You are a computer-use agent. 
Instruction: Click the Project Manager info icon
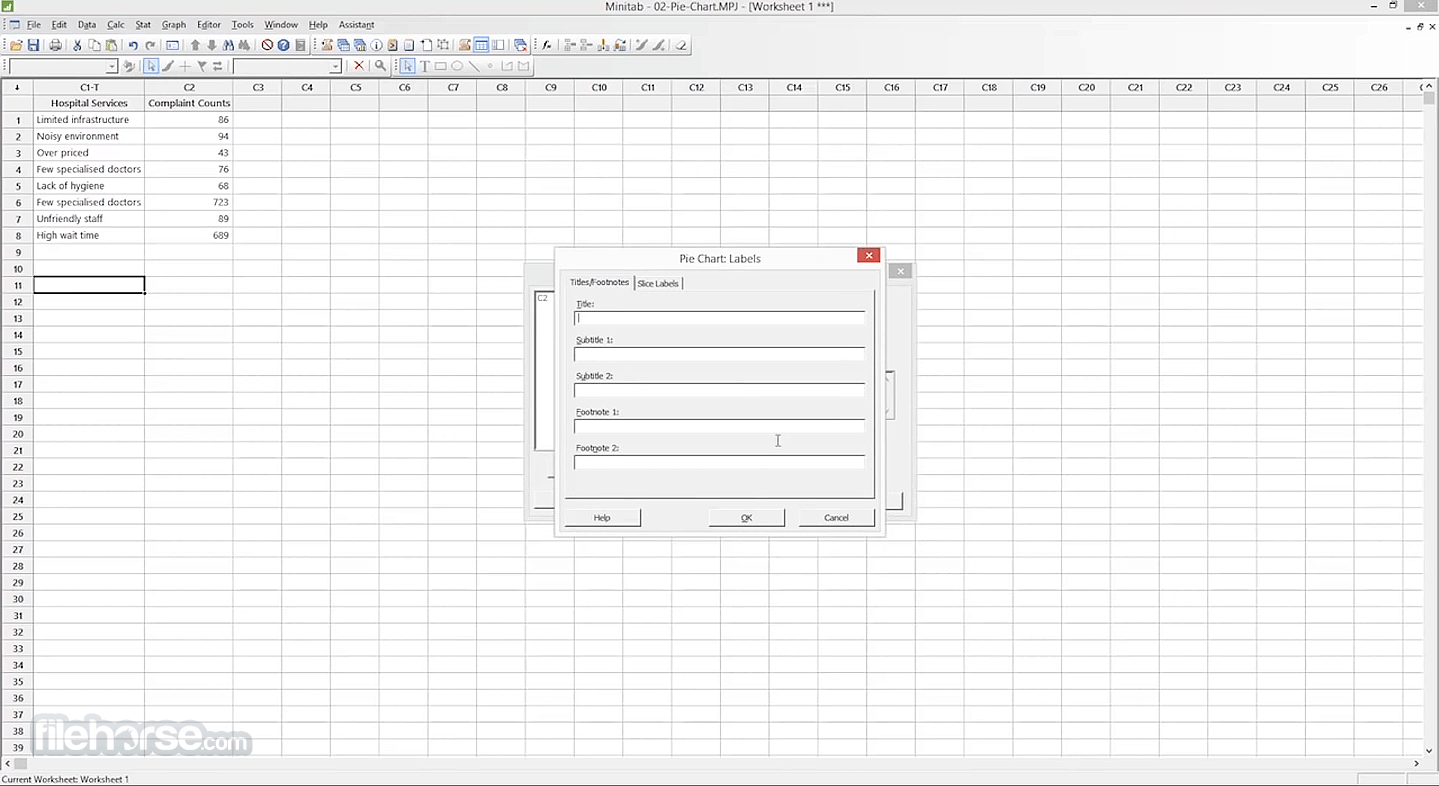coord(376,45)
